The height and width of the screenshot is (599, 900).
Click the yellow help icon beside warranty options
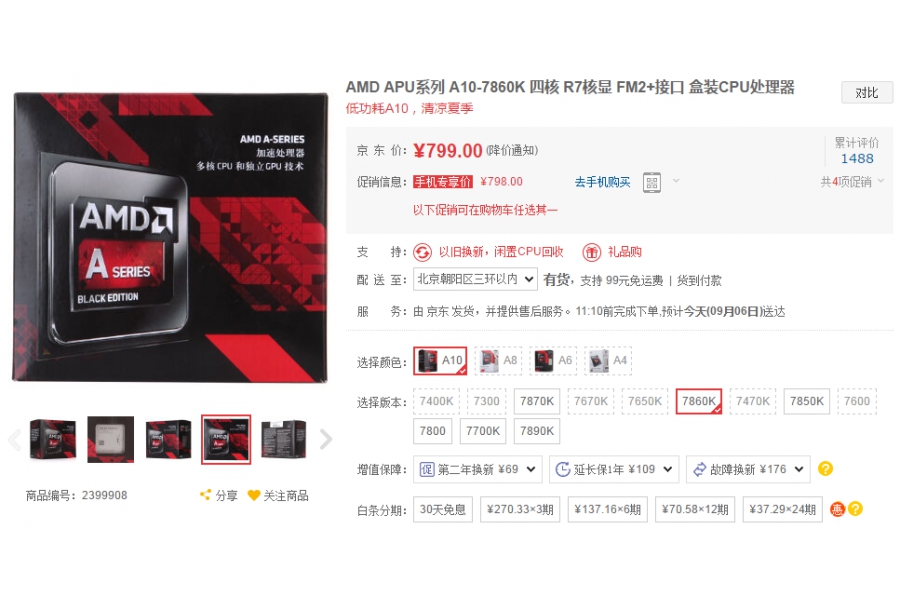[825, 469]
